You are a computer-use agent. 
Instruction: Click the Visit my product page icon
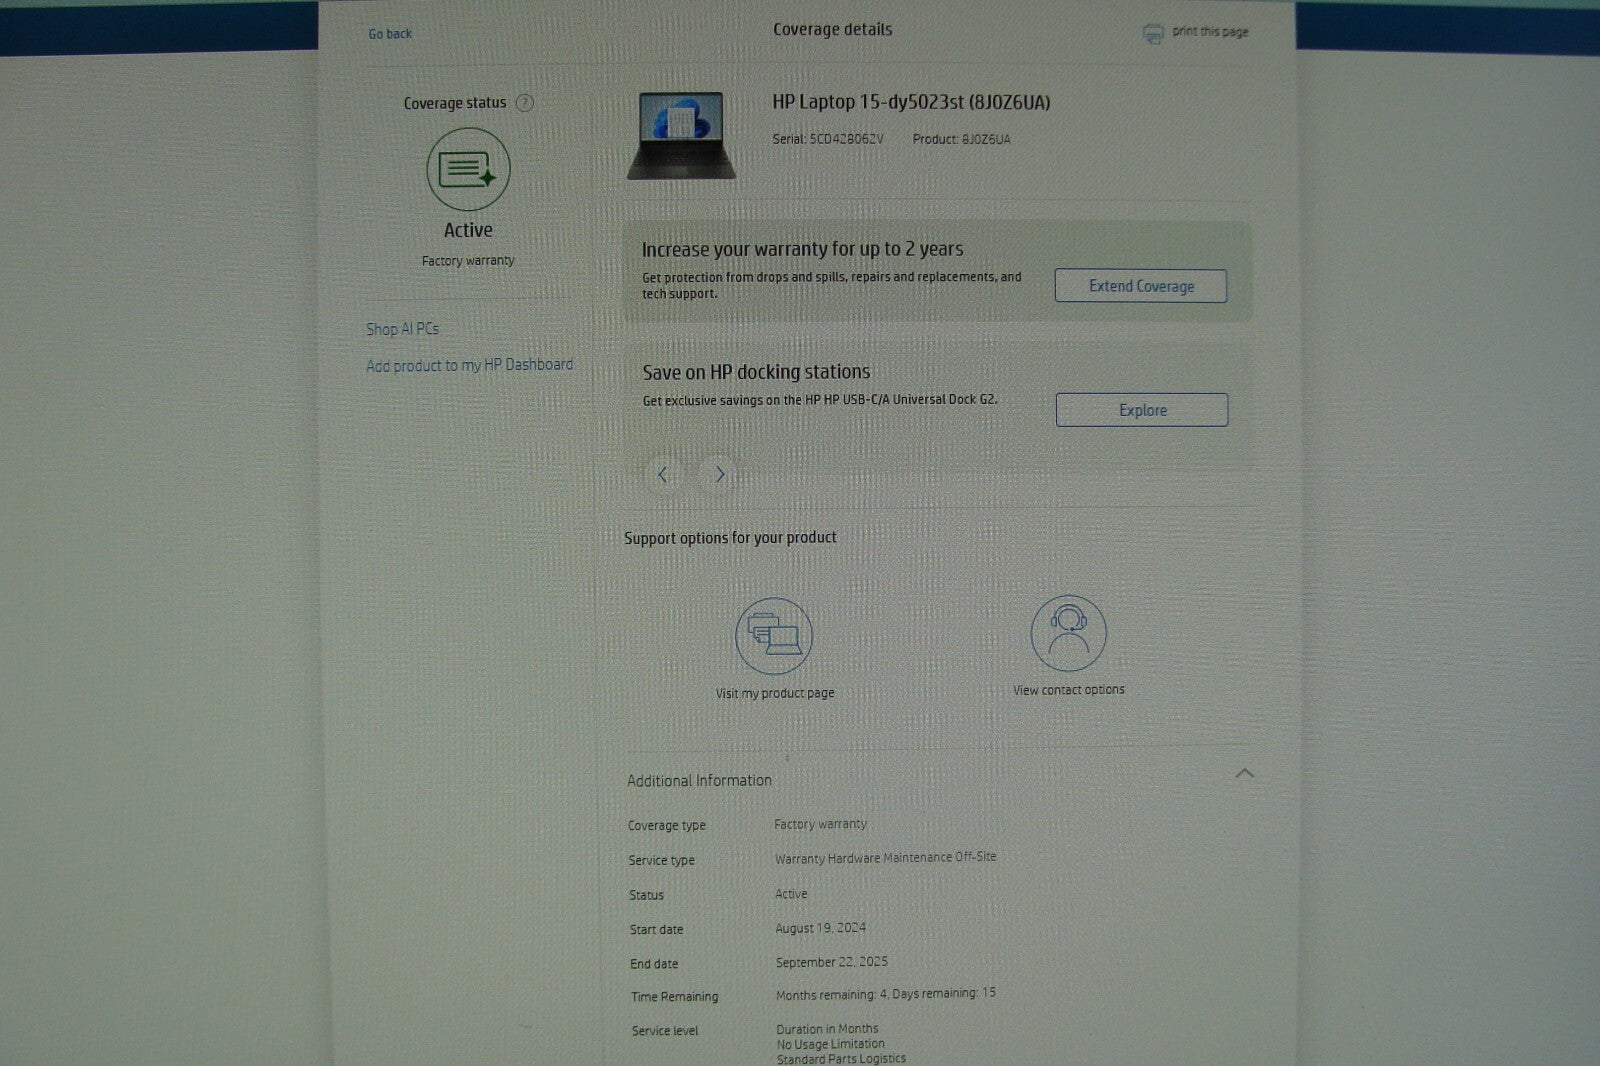coord(774,636)
